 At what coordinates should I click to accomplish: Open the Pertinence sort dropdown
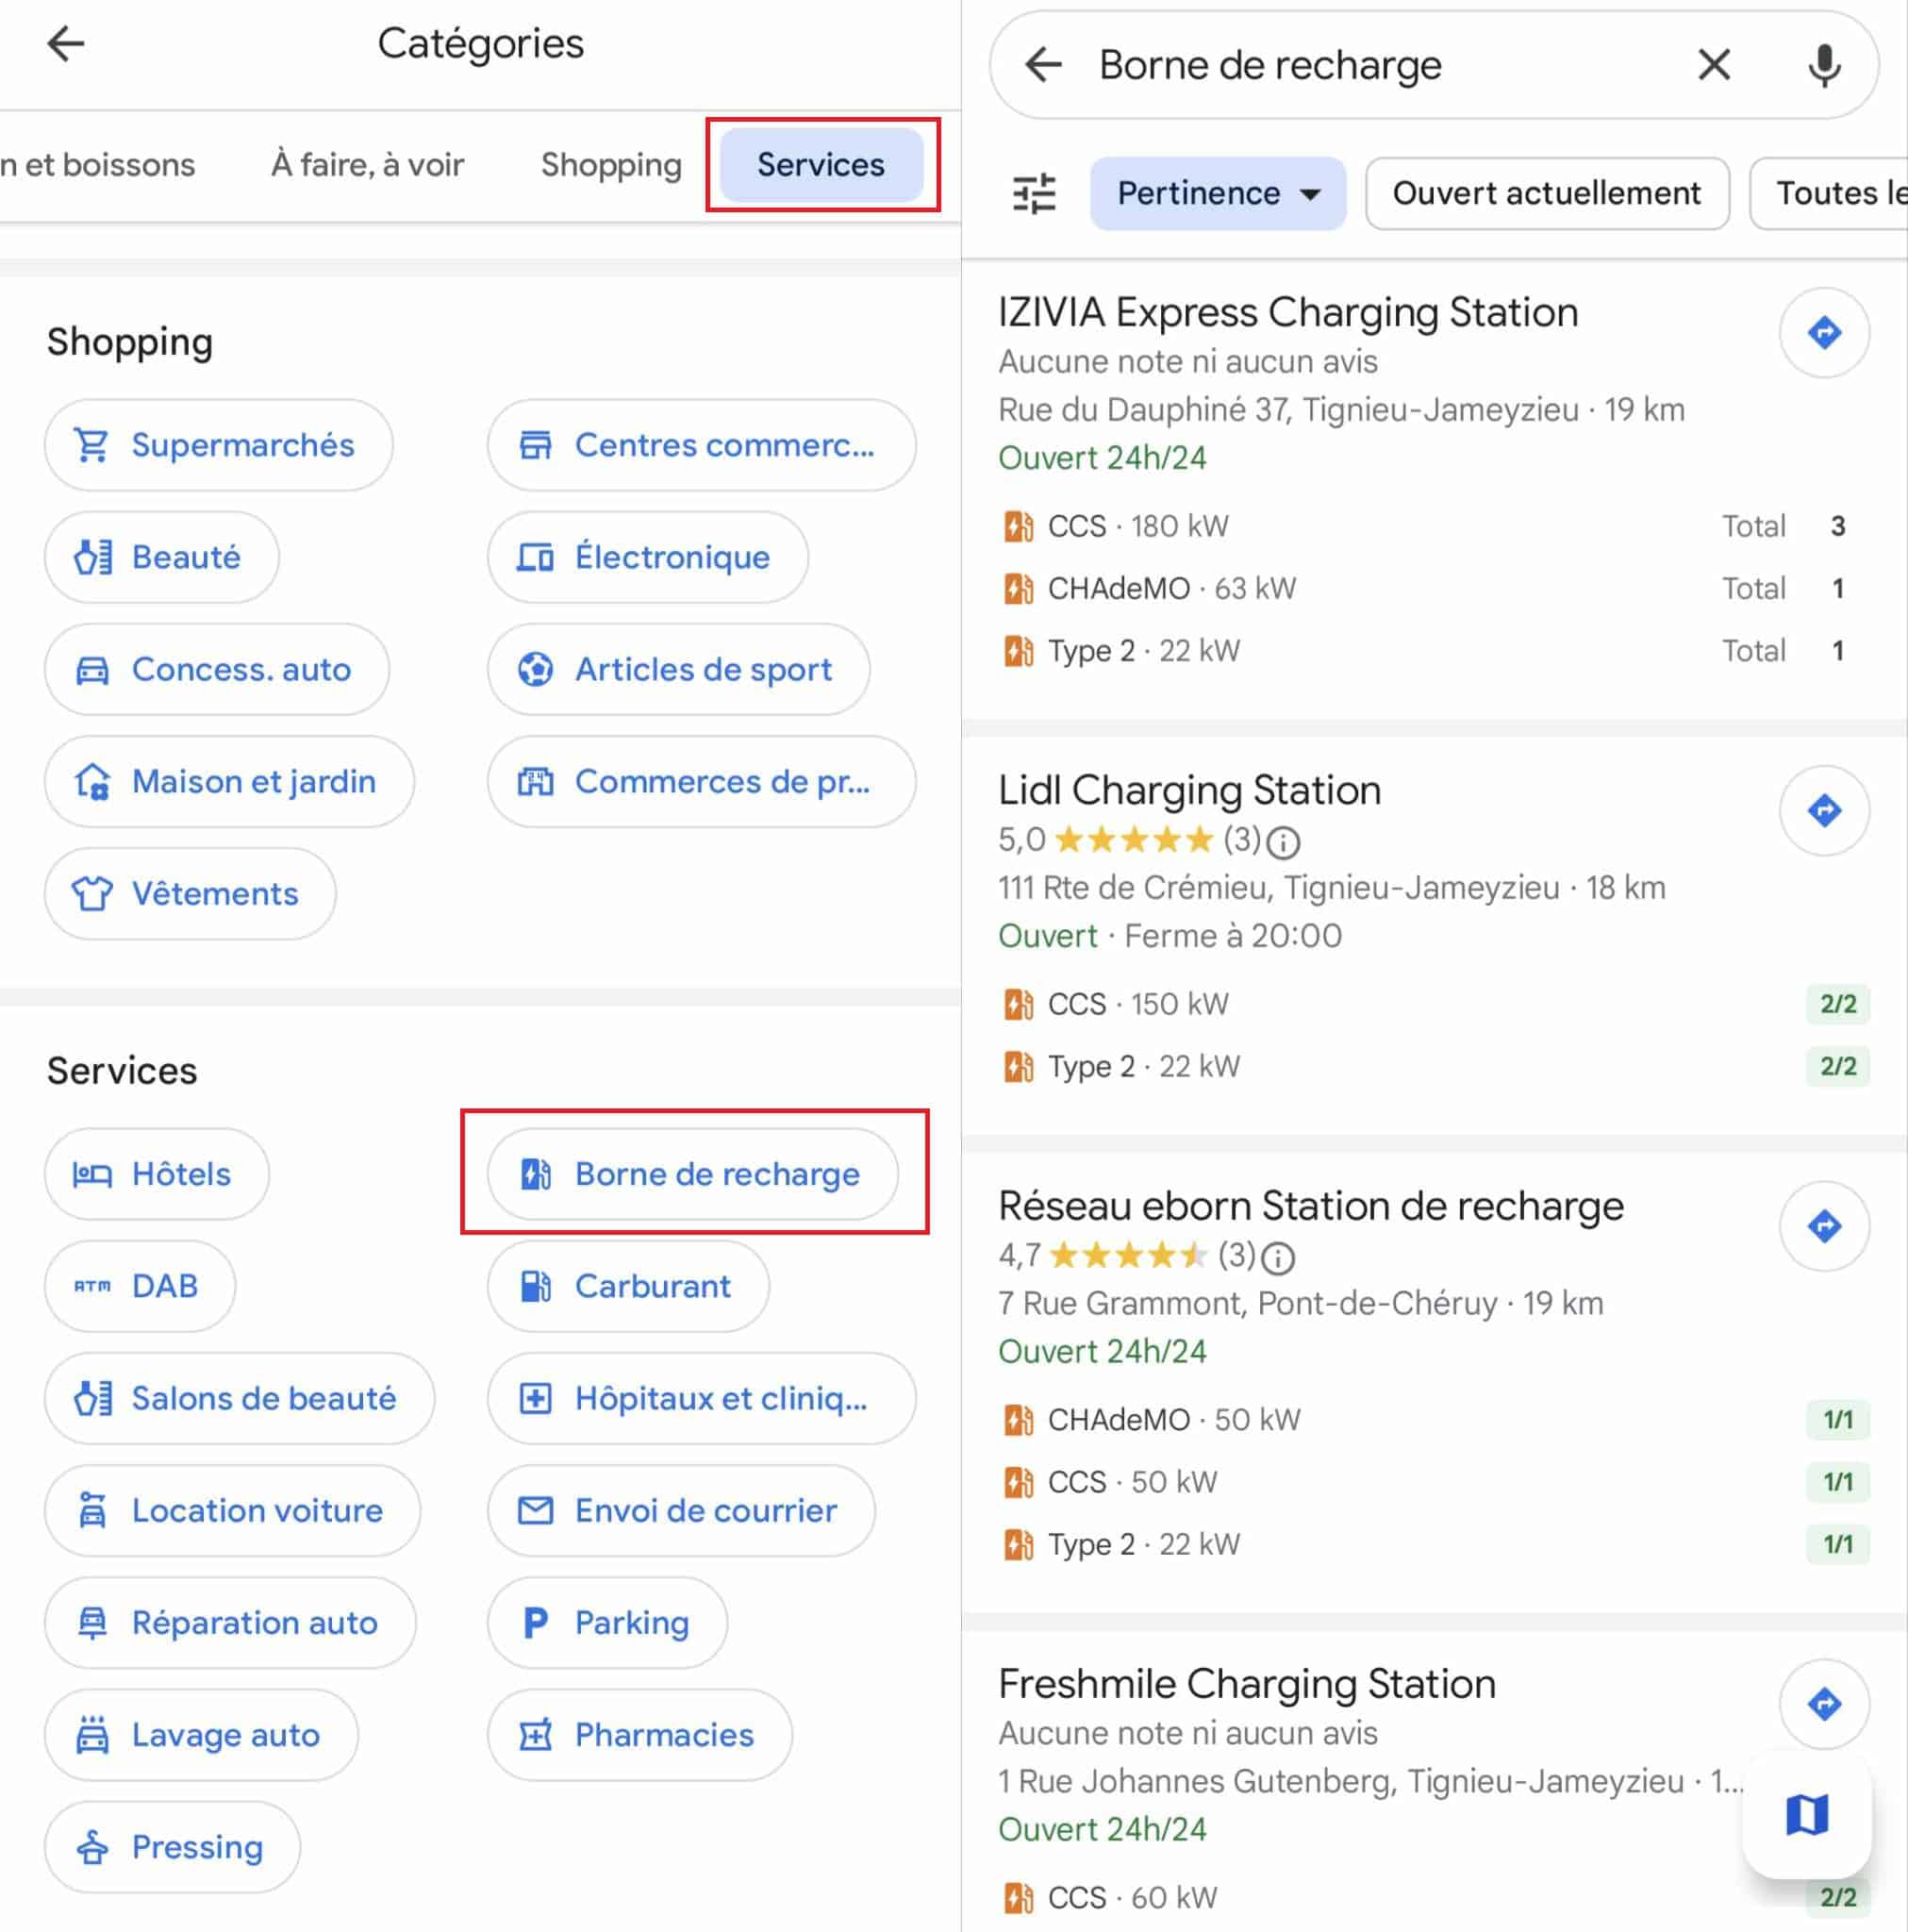point(1217,193)
